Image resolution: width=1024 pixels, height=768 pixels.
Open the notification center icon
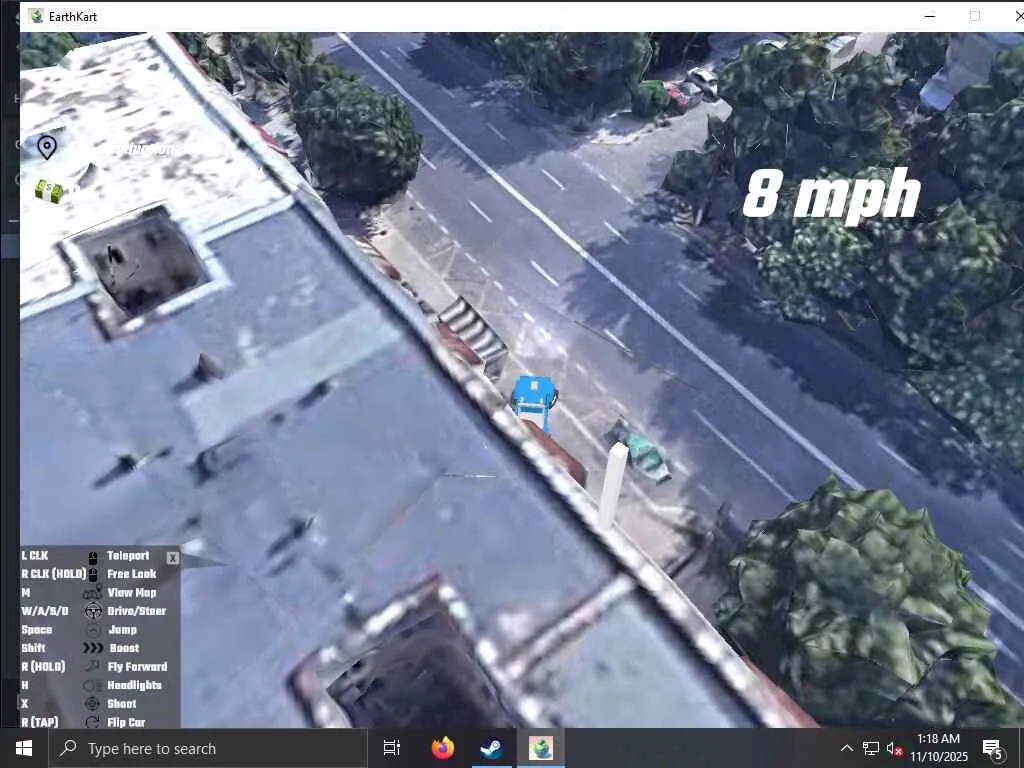point(993,748)
